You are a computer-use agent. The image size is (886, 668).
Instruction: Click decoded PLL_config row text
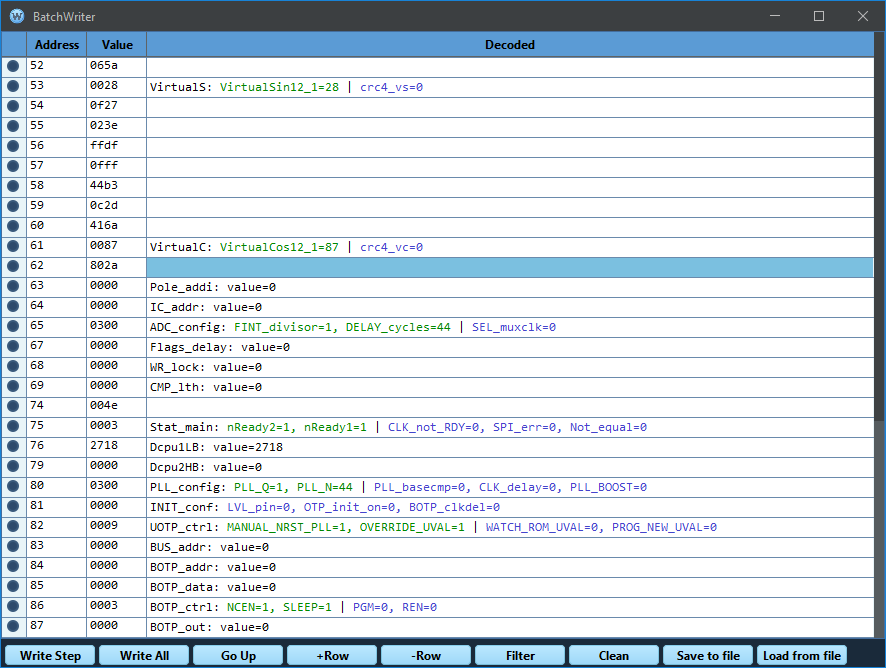[398, 487]
